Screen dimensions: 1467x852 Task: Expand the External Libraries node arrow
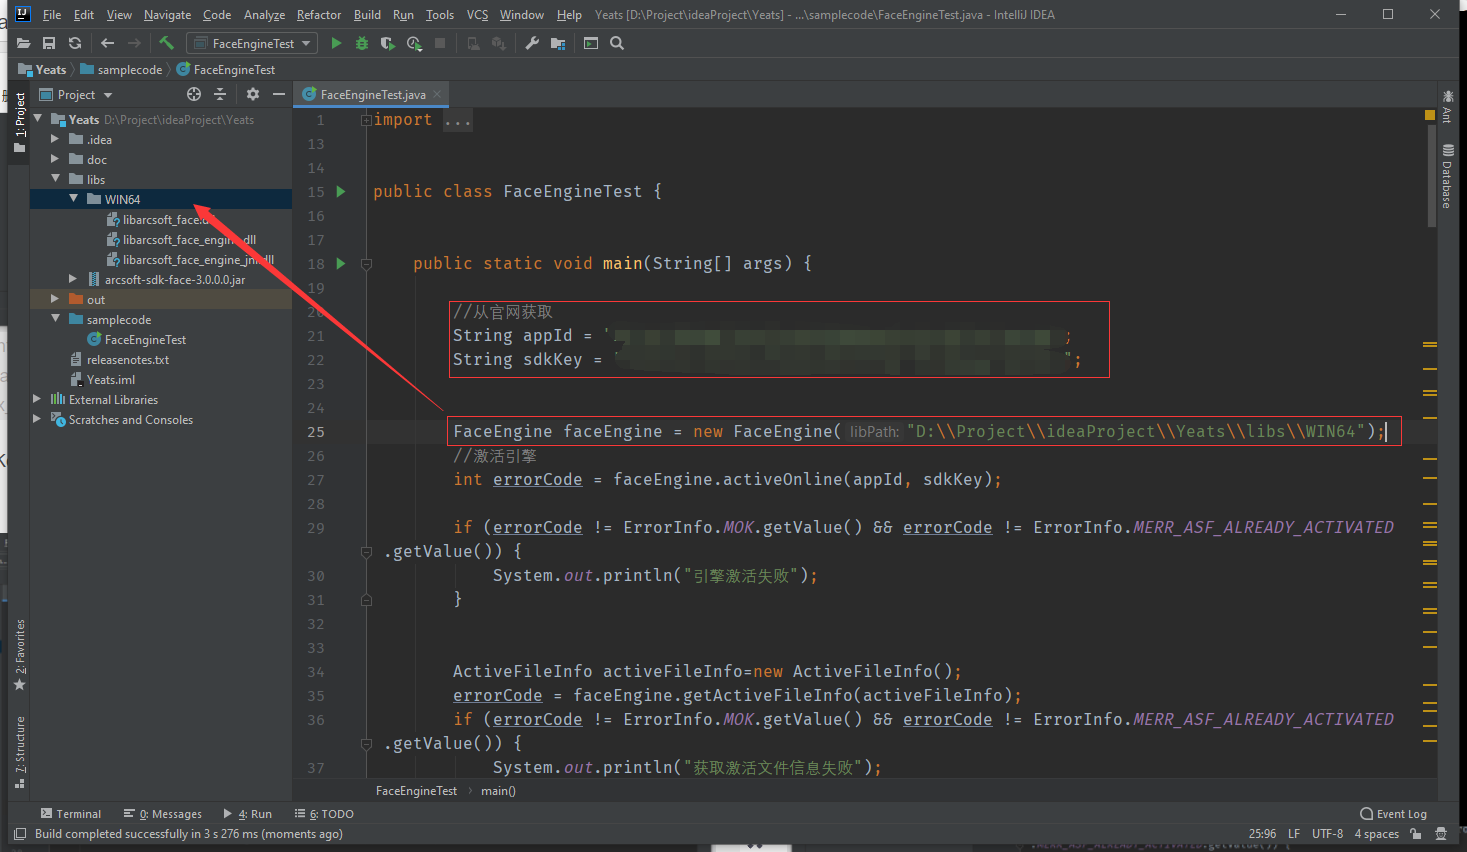click(37, 399)
